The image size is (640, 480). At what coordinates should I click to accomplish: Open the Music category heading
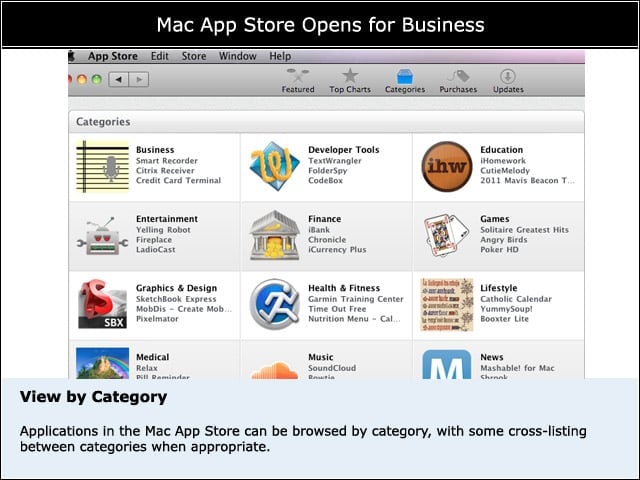[321, 357]
